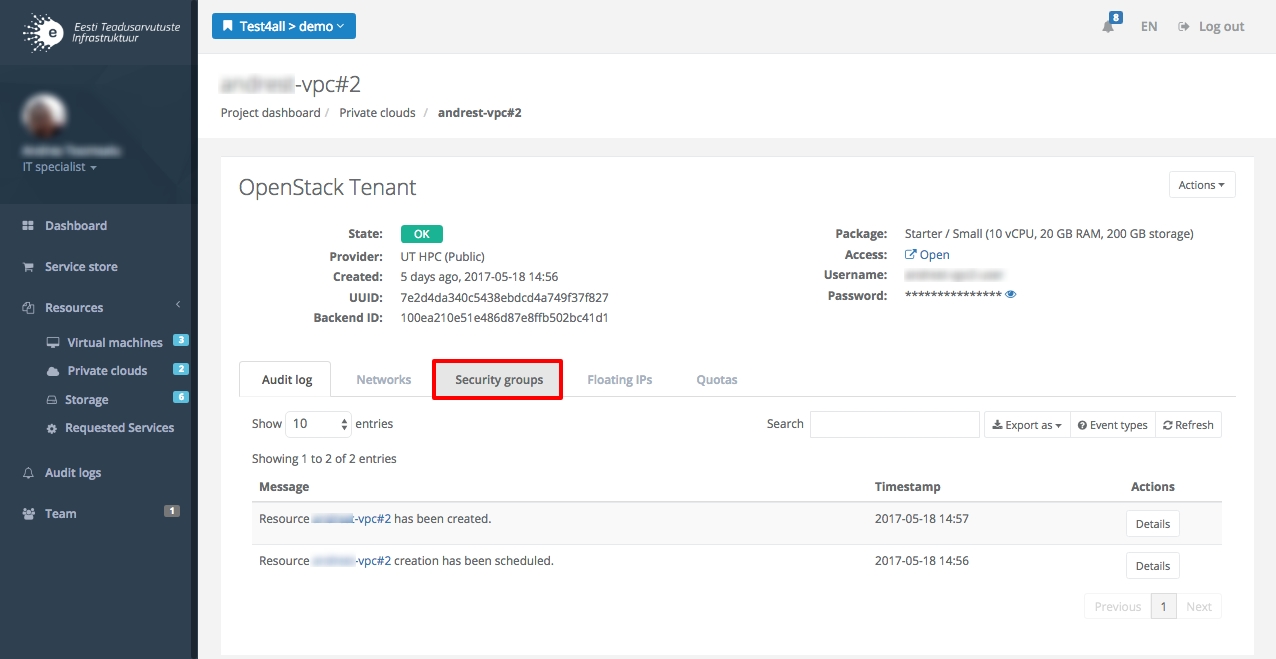Screen dimensions: 1276x659
Task: Click the Private clouds cloud icon
Action: pos(53,371)
